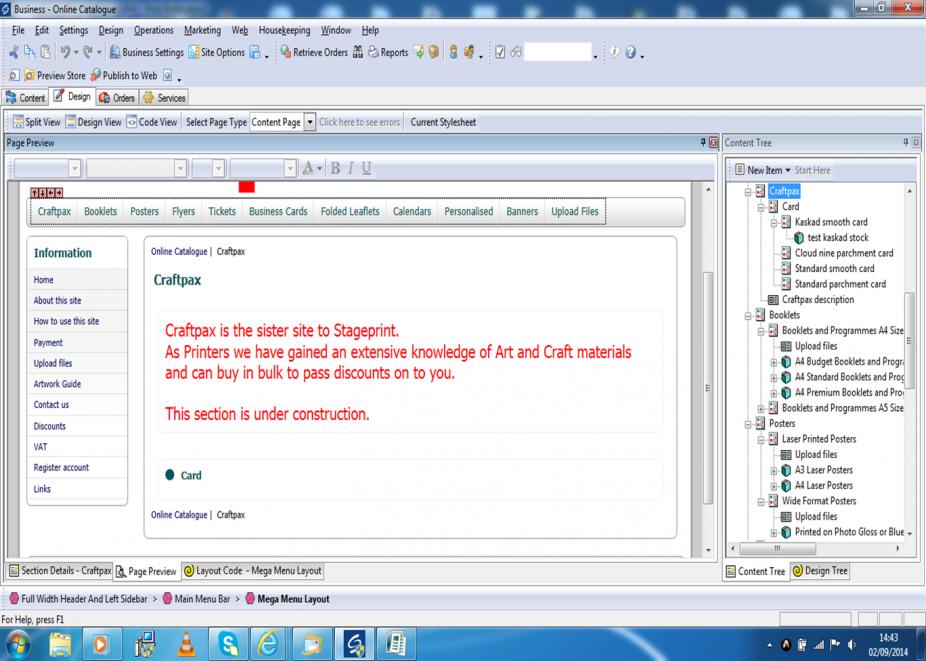
Task: Launch Preview Store
Action: pyautogui.click(x=57, y=75)
